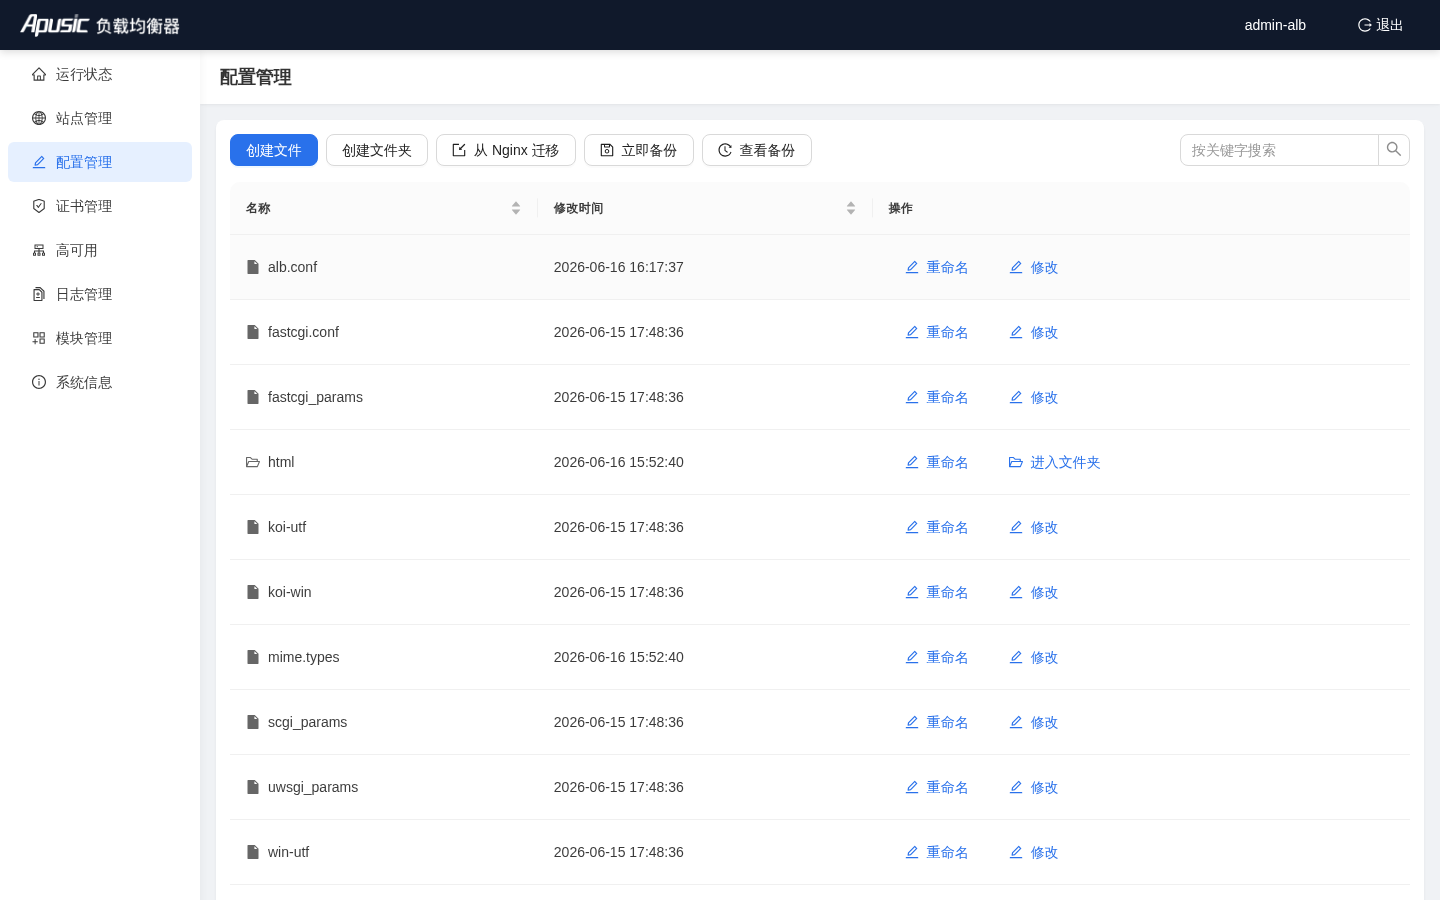Image resolution: width=1440 pixels, height=900 pixels.
Task: Focus the 按关键字搜索 search field
Action: 1279,150
